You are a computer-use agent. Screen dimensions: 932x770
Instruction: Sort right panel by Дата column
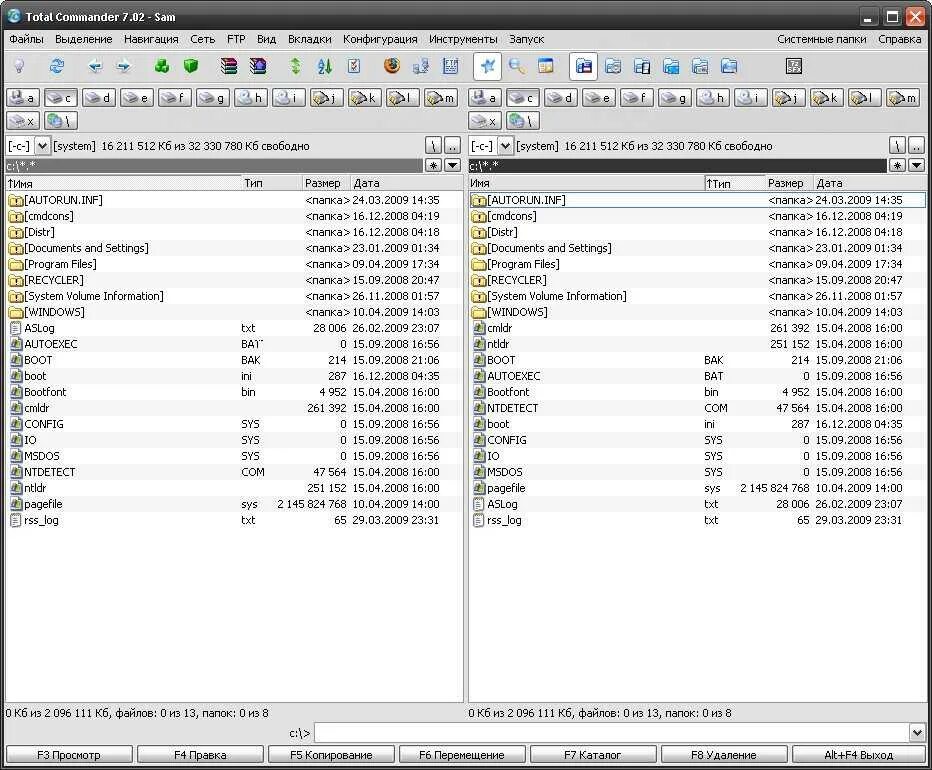[870, 183]
